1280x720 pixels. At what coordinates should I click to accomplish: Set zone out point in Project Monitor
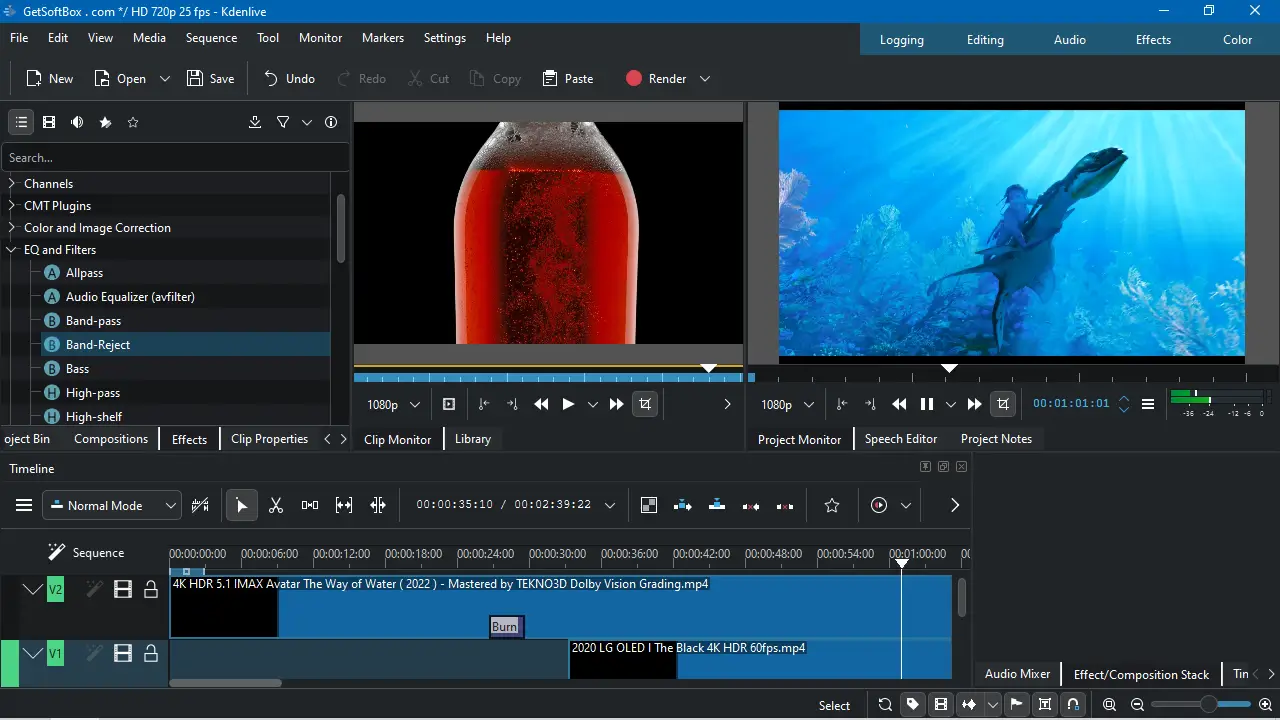tap(870, 404)
